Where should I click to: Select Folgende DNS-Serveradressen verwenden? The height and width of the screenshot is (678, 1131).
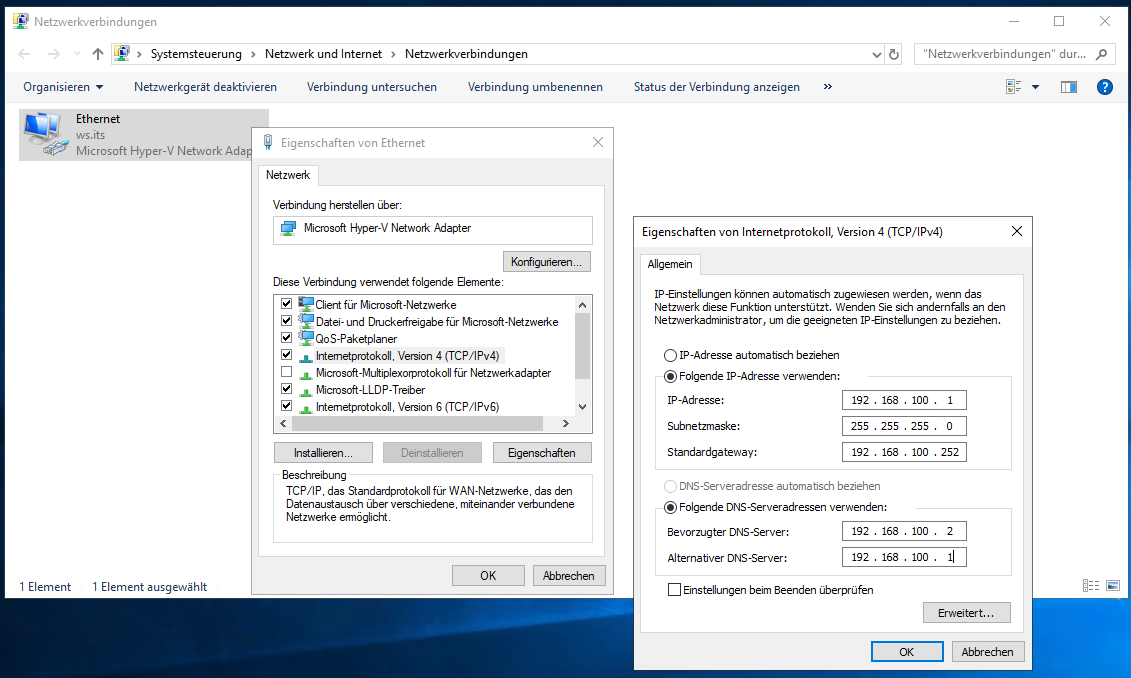click(670, 508)
